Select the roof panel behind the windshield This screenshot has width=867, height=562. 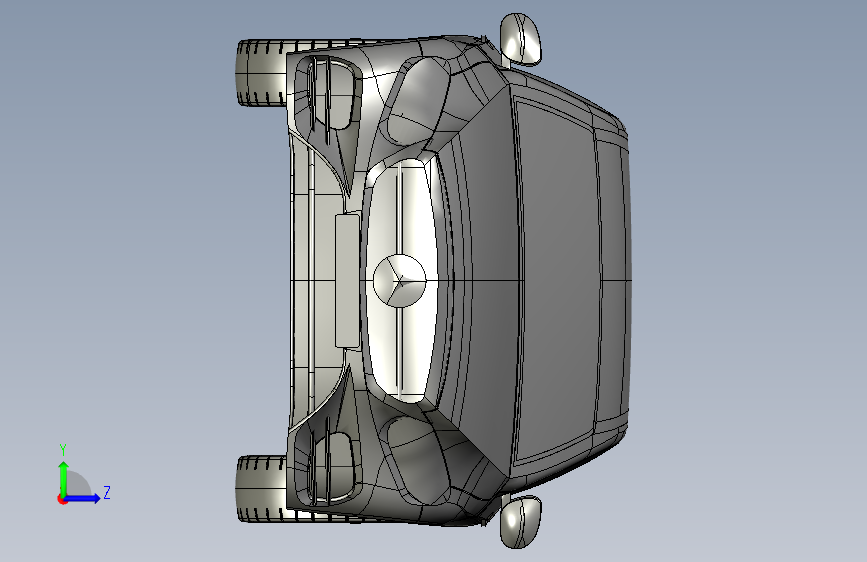click(615, 281)
